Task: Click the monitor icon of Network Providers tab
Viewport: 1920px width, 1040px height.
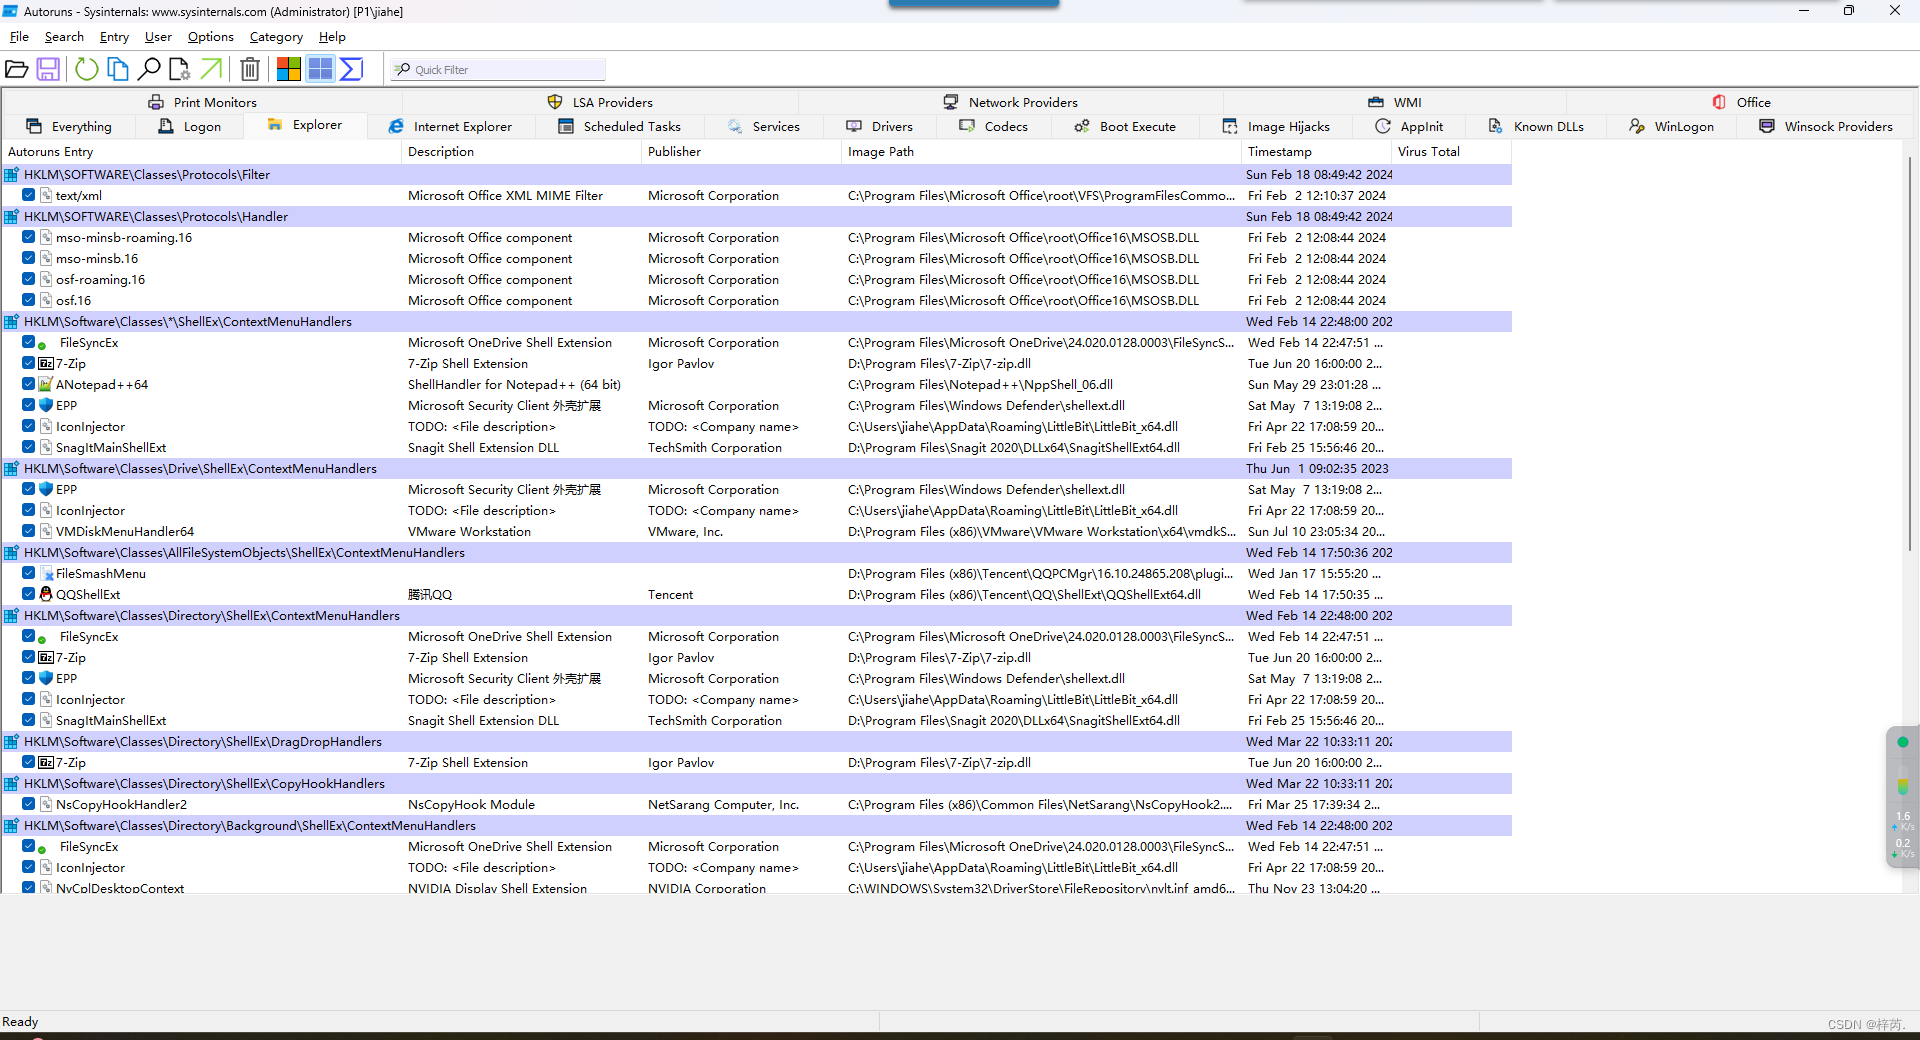Action: [x=951, y=102]
